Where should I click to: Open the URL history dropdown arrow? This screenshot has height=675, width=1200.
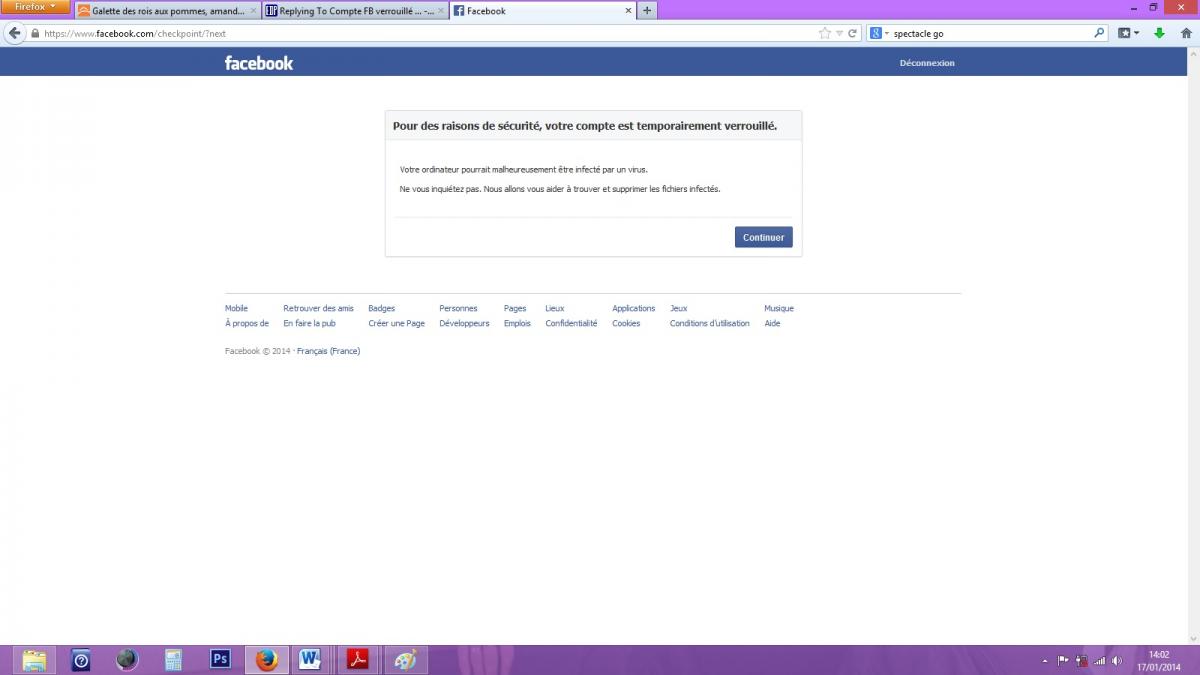[x=839, y=33]
